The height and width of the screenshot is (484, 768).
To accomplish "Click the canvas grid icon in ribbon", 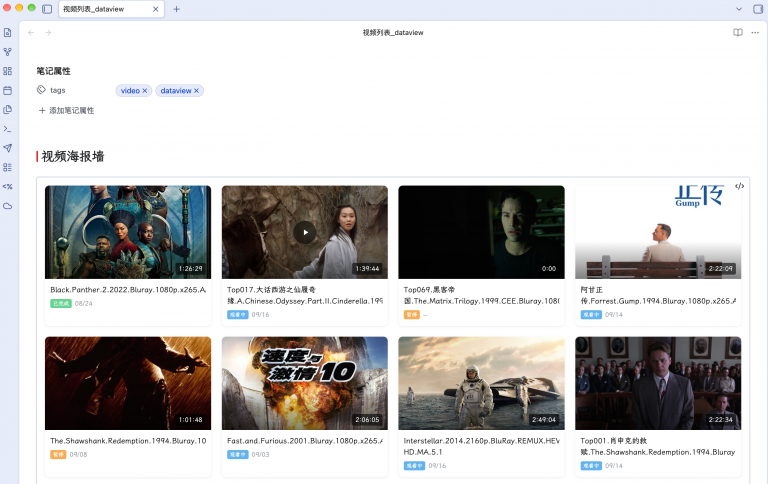I will click(7, 71).
